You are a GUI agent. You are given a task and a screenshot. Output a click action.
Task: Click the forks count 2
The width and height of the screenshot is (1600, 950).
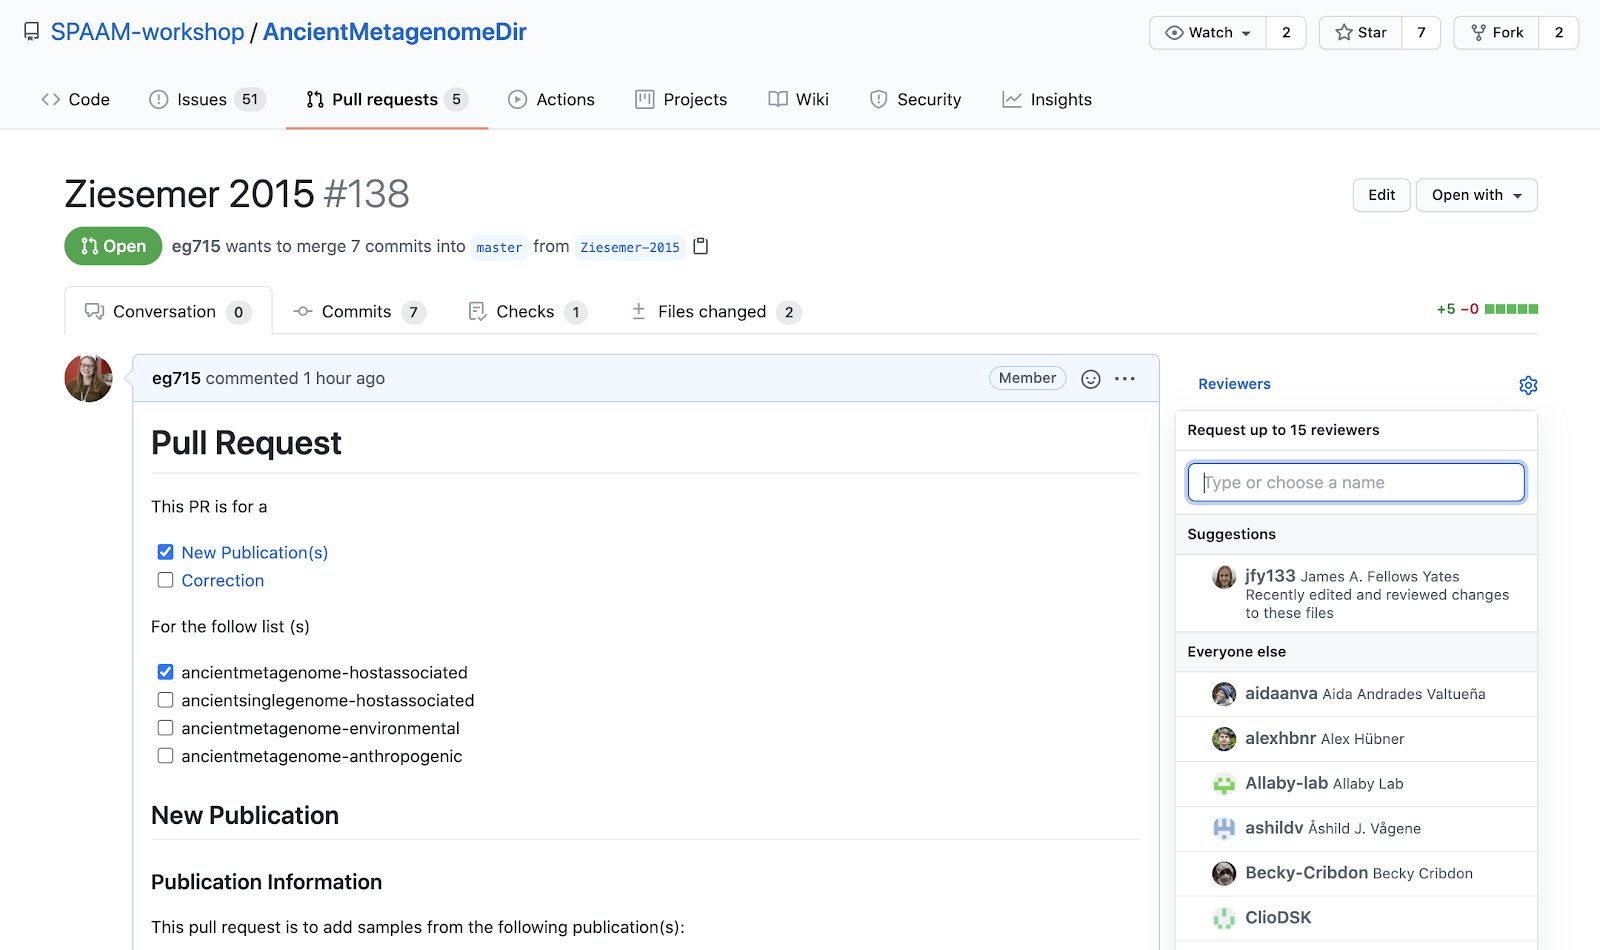[x=1559, y=33]
